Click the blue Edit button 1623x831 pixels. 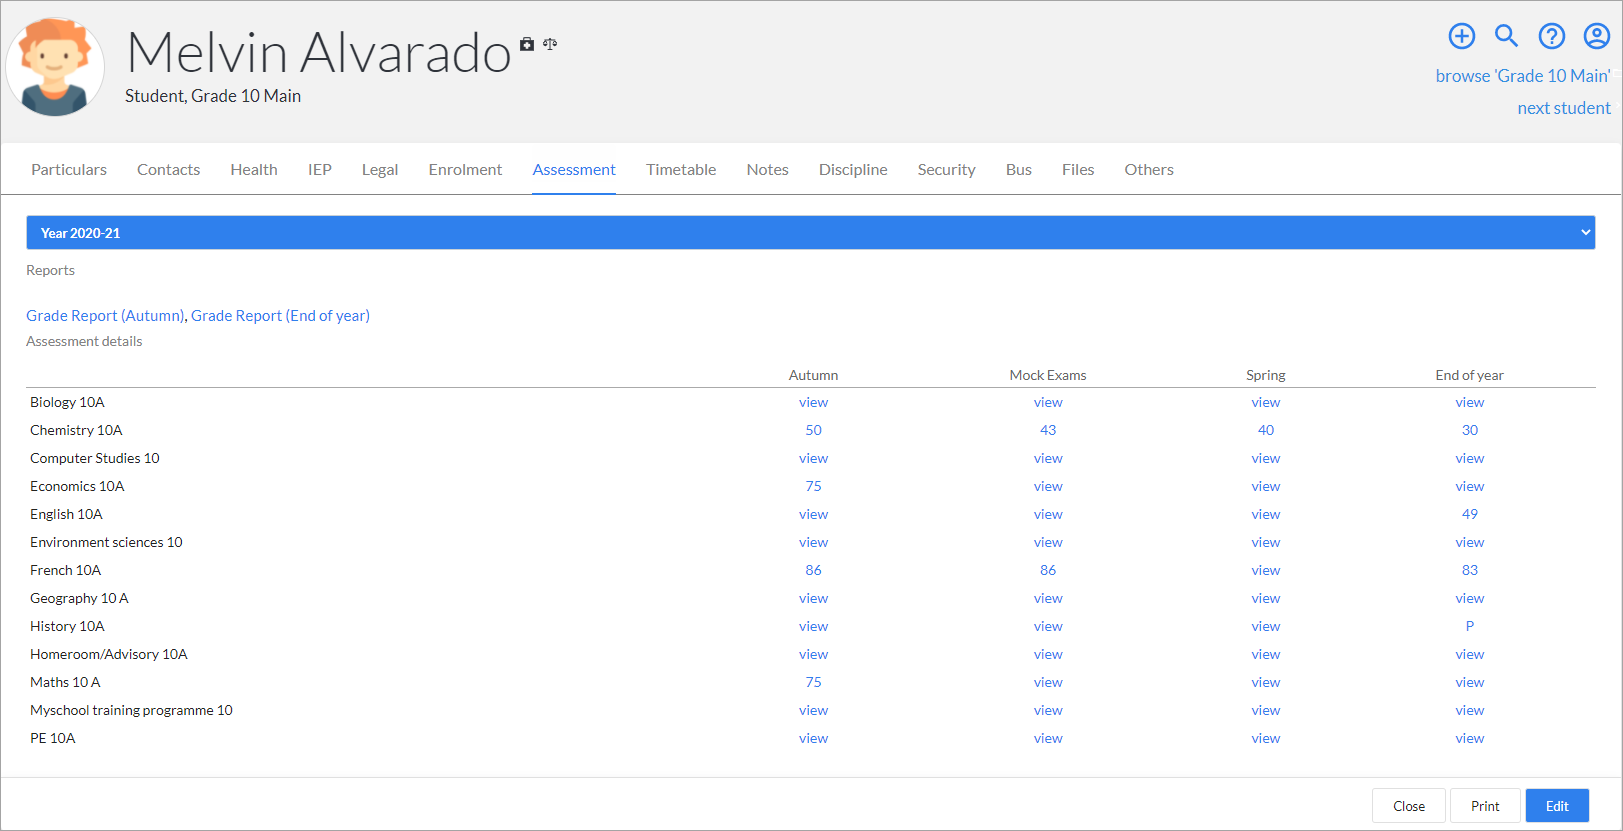(1557, 806)
